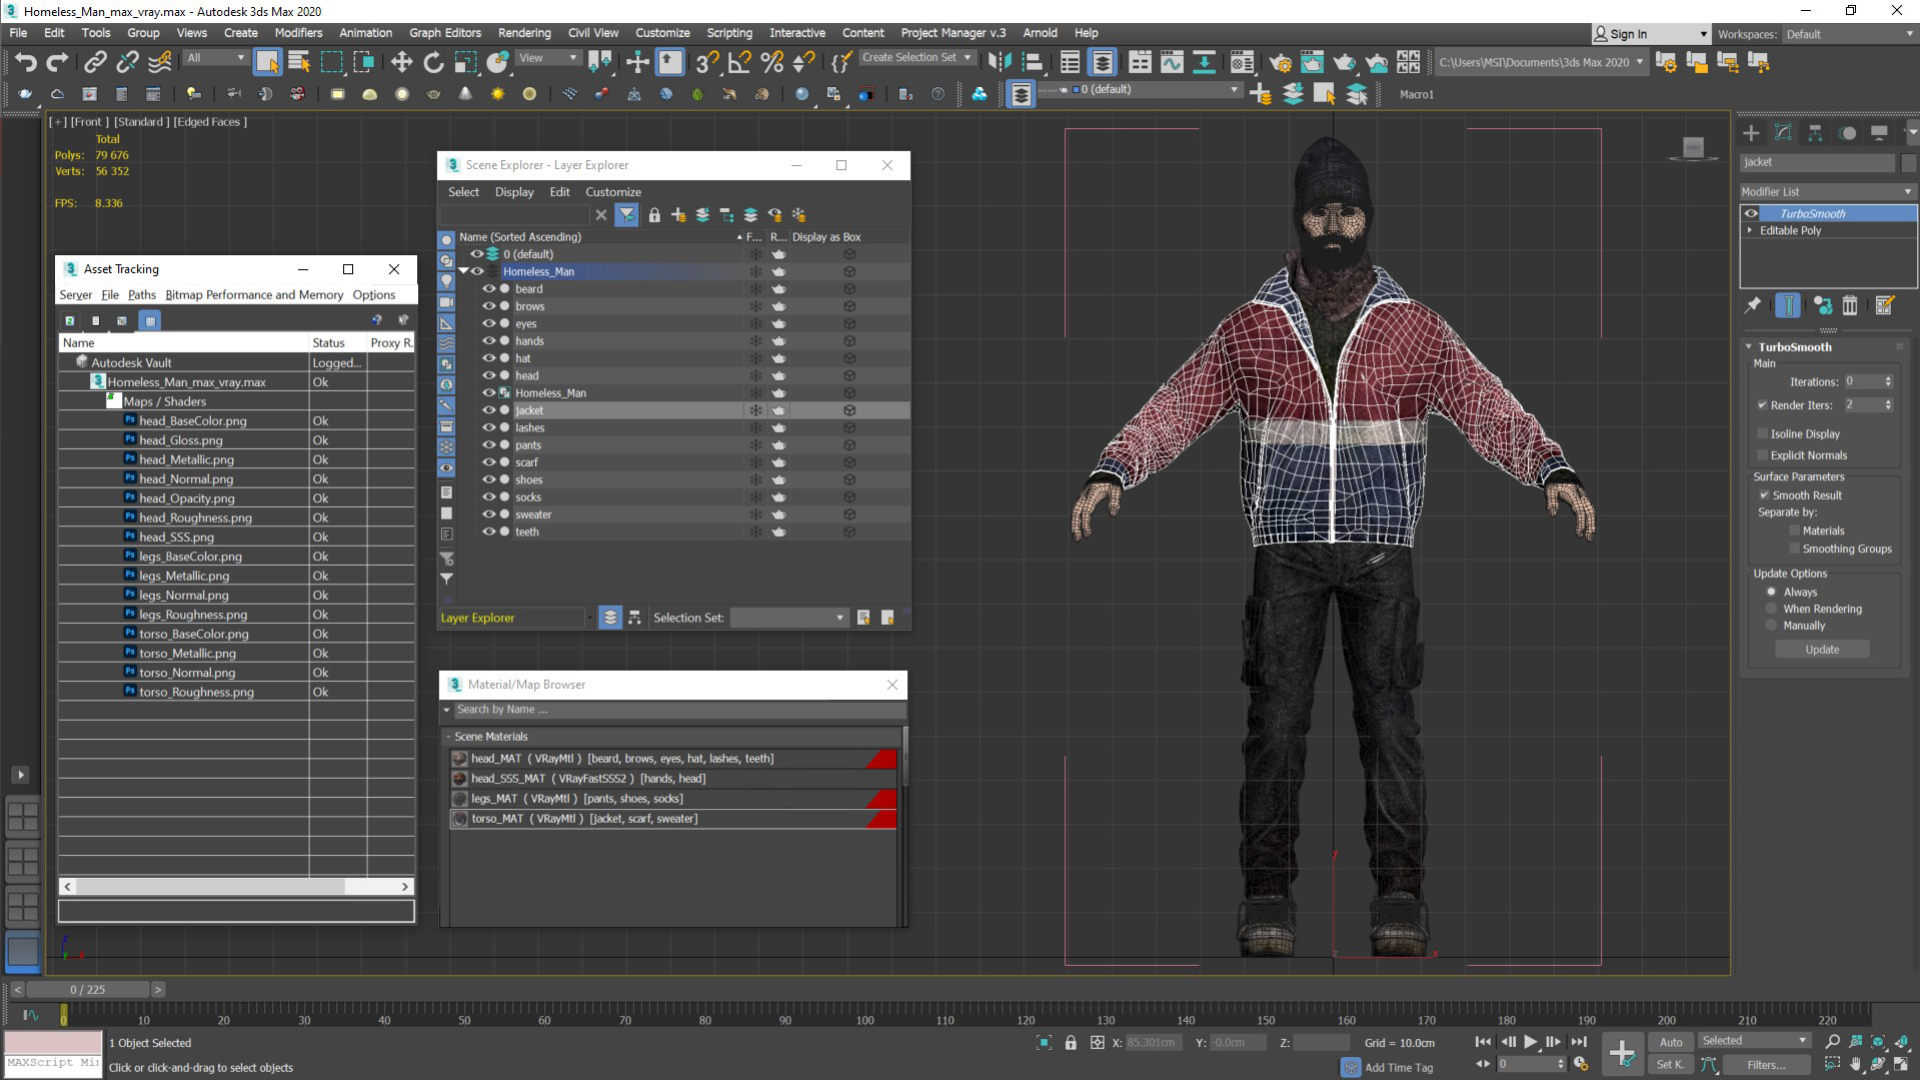The image size is (1920, 1080).
Task: Open Bitmap Performance and Memory menu
Action: 254,295
